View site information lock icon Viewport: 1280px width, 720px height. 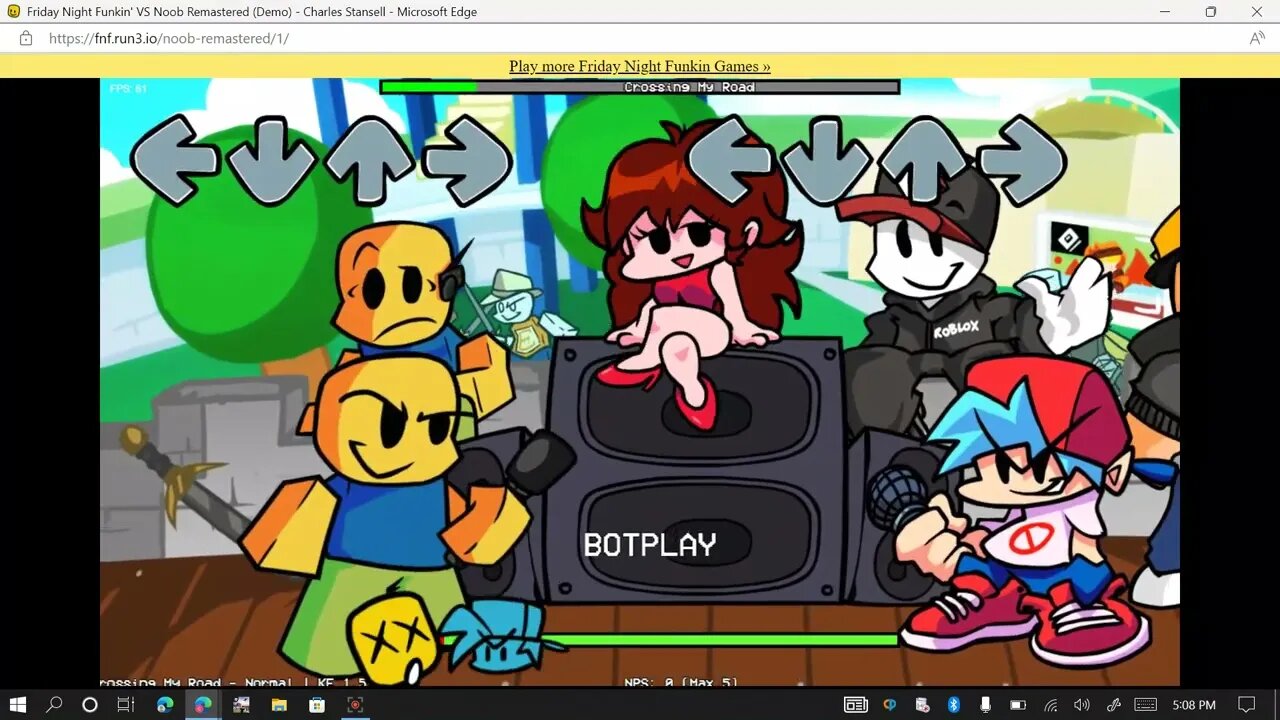[26, 38]
